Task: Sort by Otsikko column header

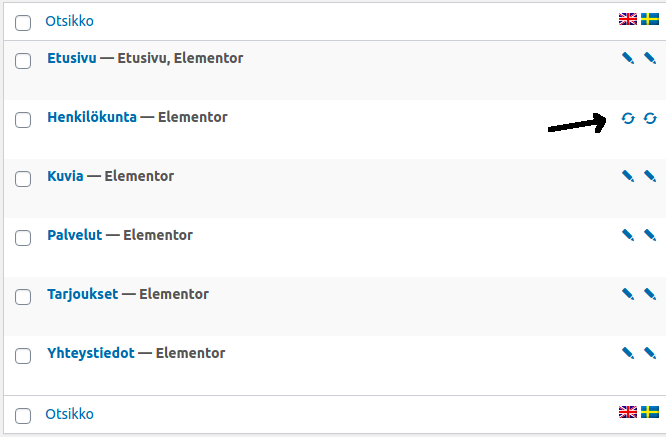Action: tap(70, 21)
